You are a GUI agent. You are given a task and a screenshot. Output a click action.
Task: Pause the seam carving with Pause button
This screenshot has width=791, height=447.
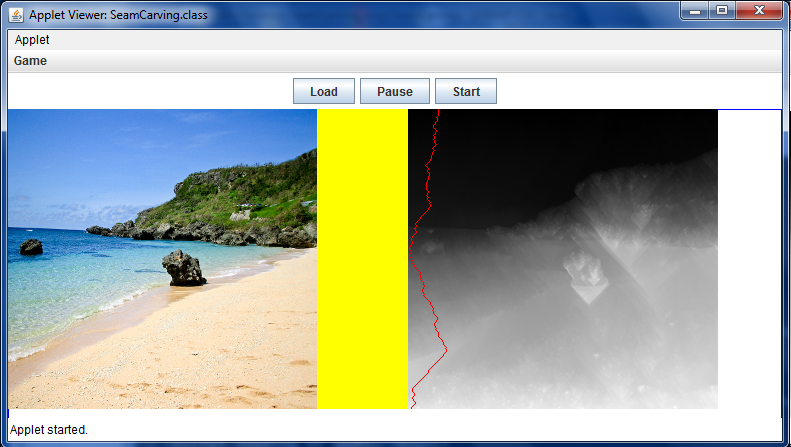click(x=394, y=92)
